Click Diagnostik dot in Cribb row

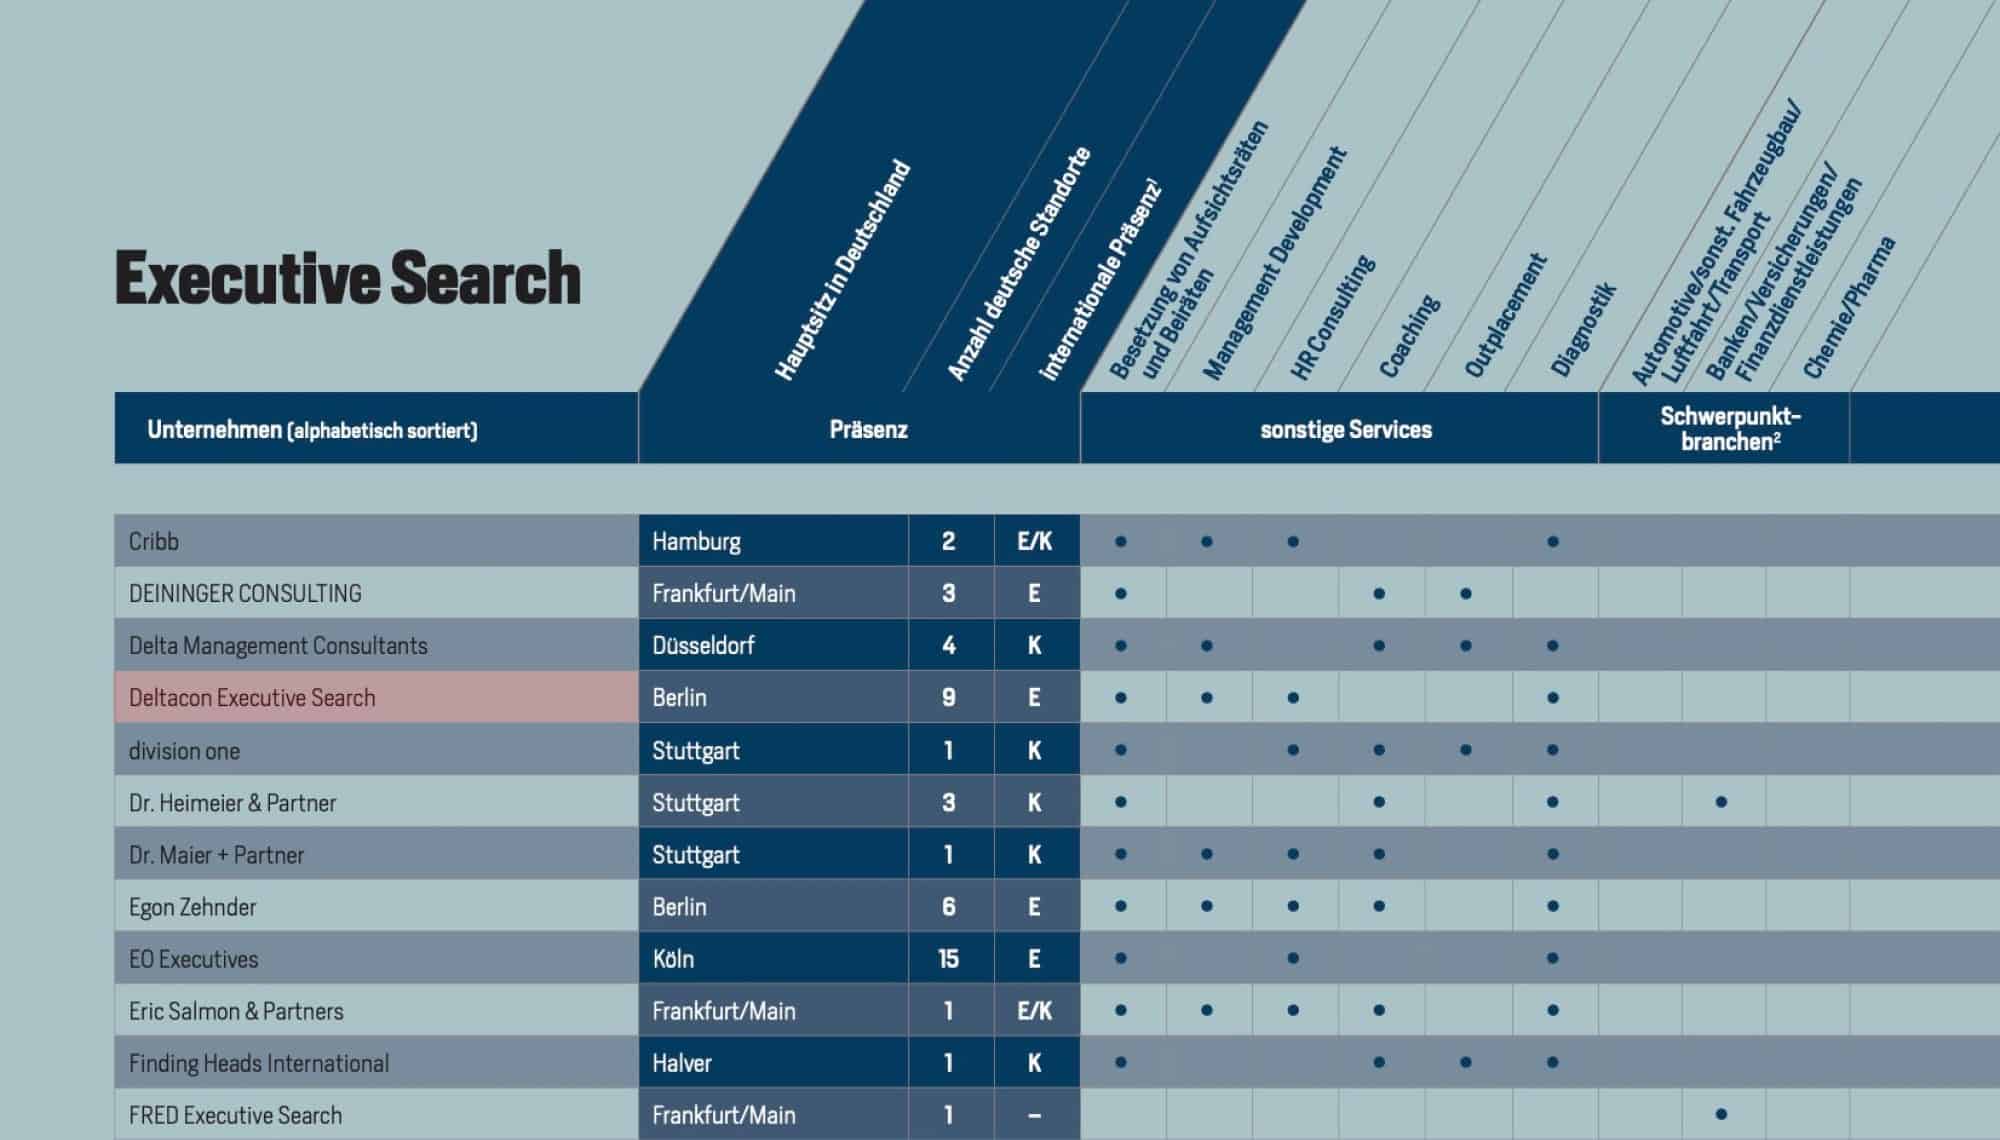(1552, 542)
